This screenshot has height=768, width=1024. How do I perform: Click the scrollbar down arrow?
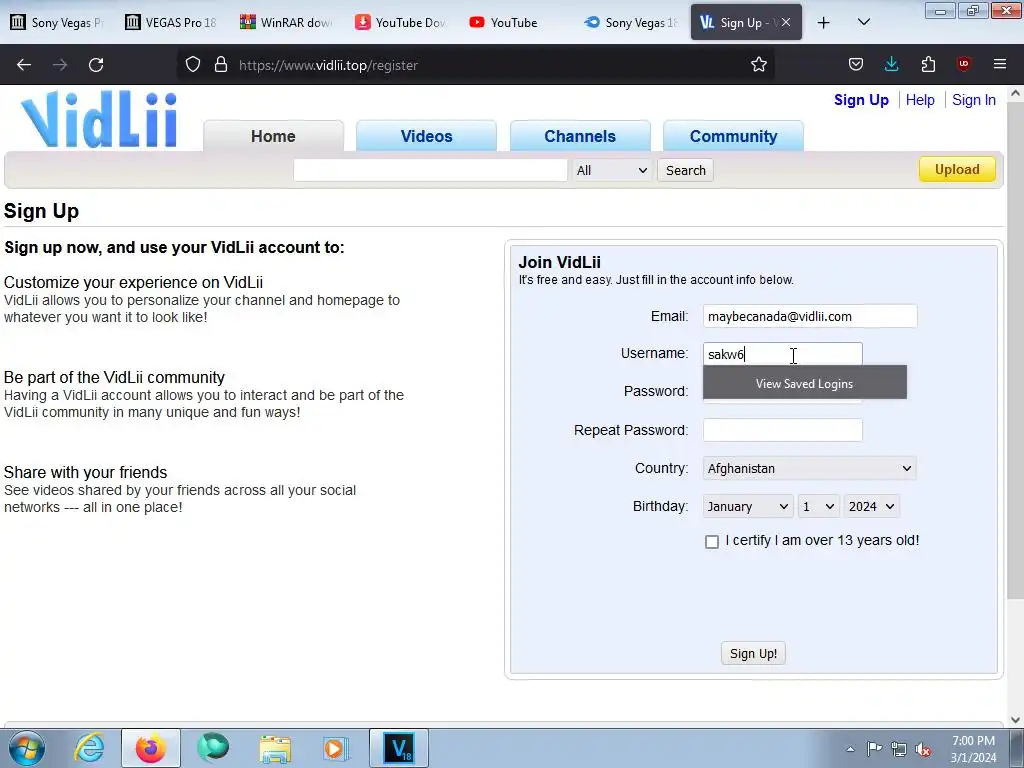[1015, 719]
